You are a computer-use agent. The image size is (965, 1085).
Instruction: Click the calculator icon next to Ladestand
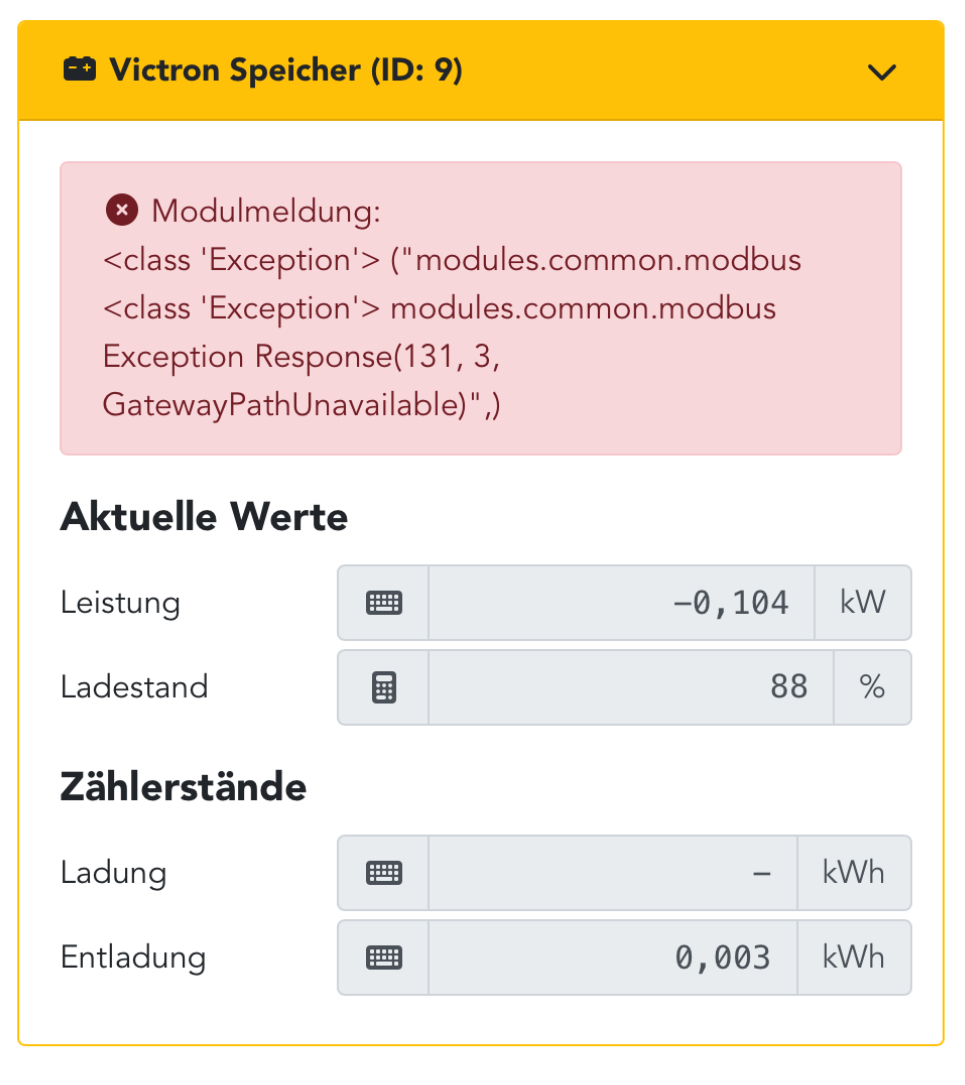click(383, 687)
